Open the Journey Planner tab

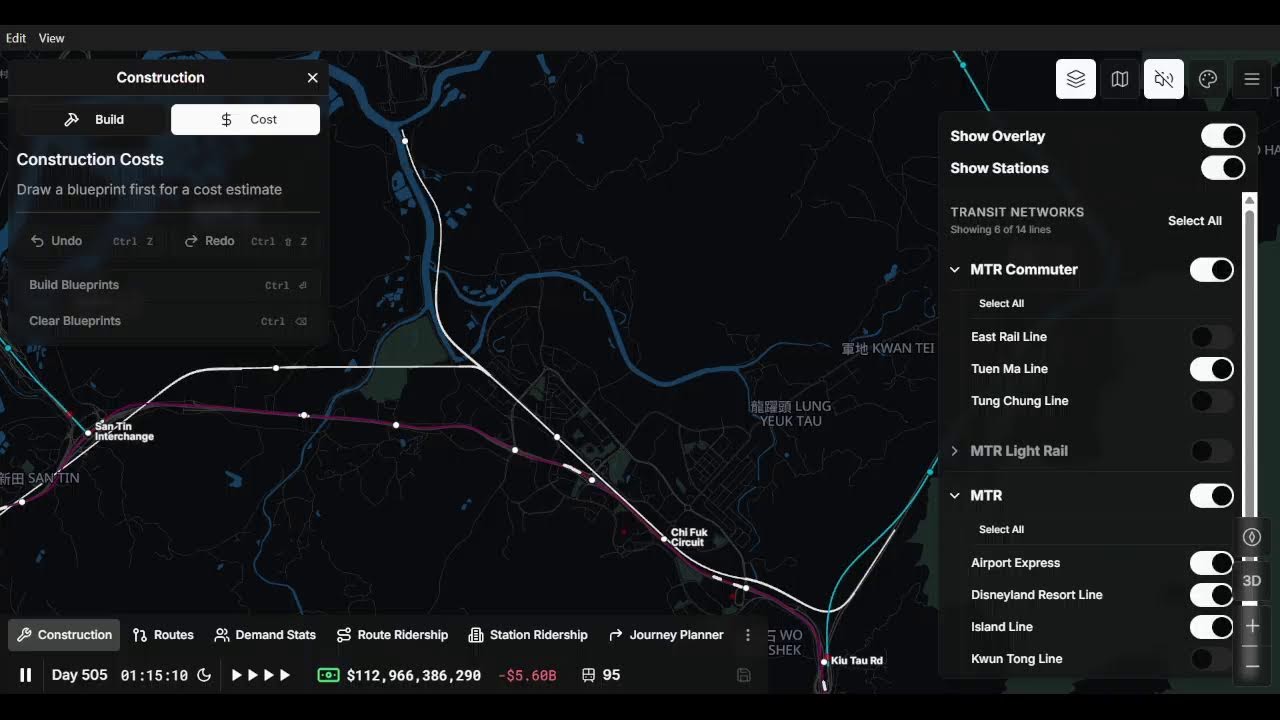666,635
